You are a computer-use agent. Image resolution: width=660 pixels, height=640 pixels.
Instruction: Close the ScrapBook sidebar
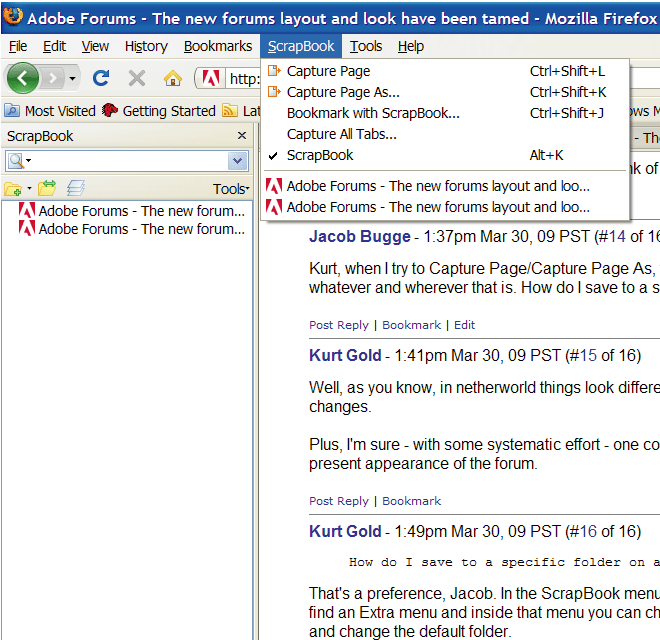242,136
